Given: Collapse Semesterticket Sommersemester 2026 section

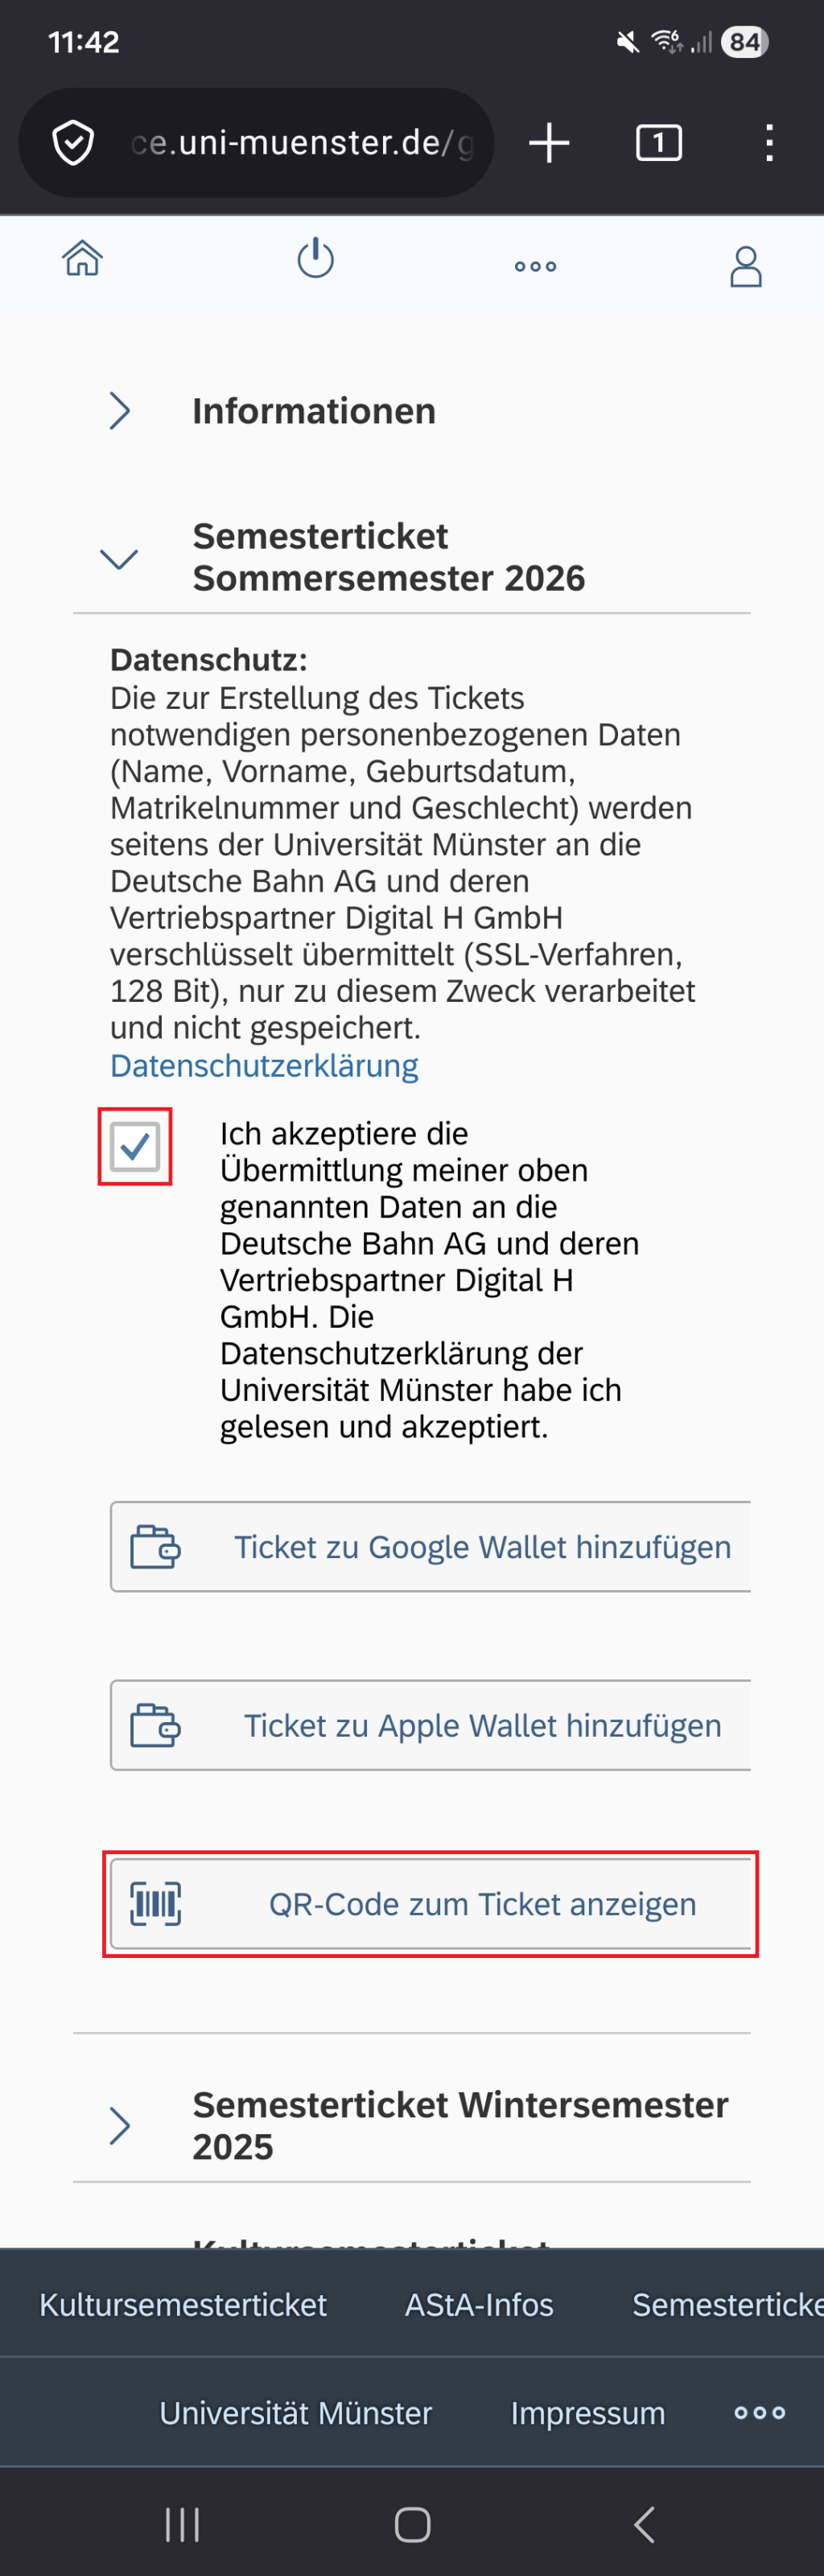Looking at the screenshot, I should (119, 558).
